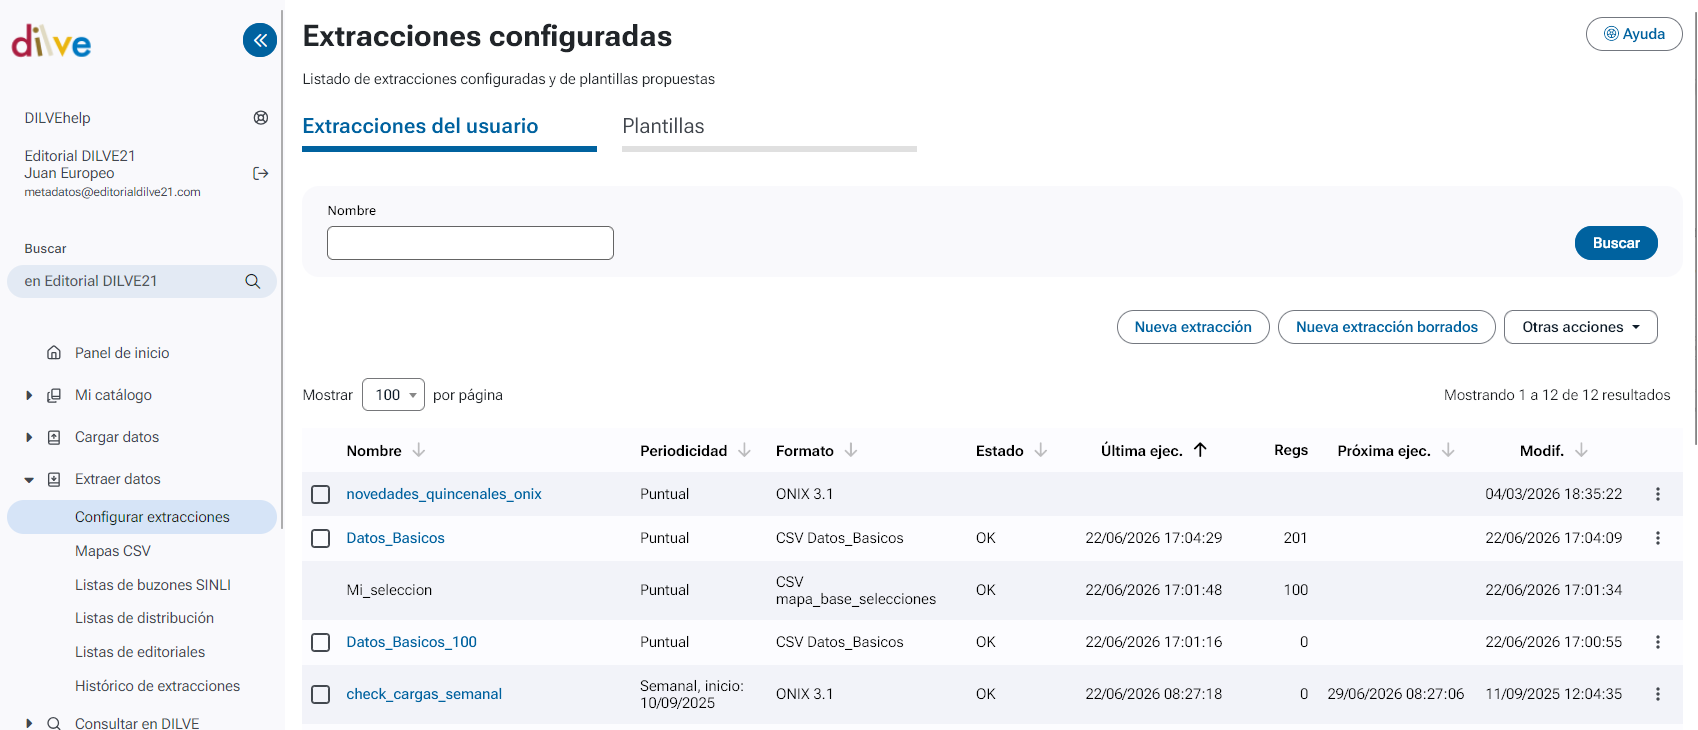The image size is (1698, 730).
Task: Sort by Última ejec. using the arrow
Action: pos(1200,450)
